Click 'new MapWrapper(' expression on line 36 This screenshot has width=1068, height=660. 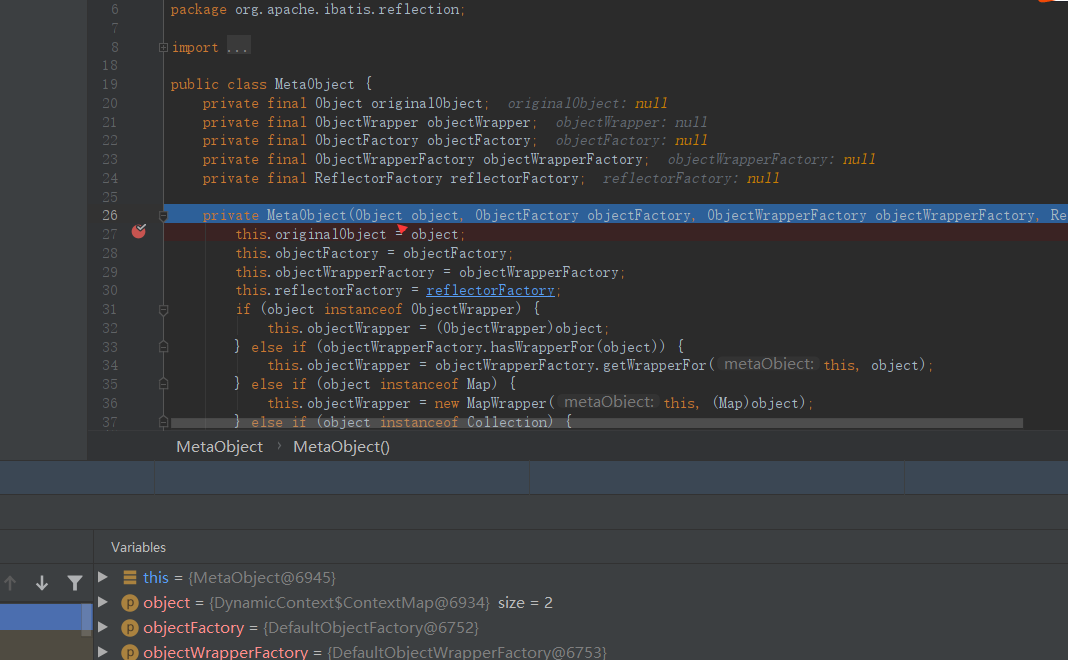[x=494, y=403]
